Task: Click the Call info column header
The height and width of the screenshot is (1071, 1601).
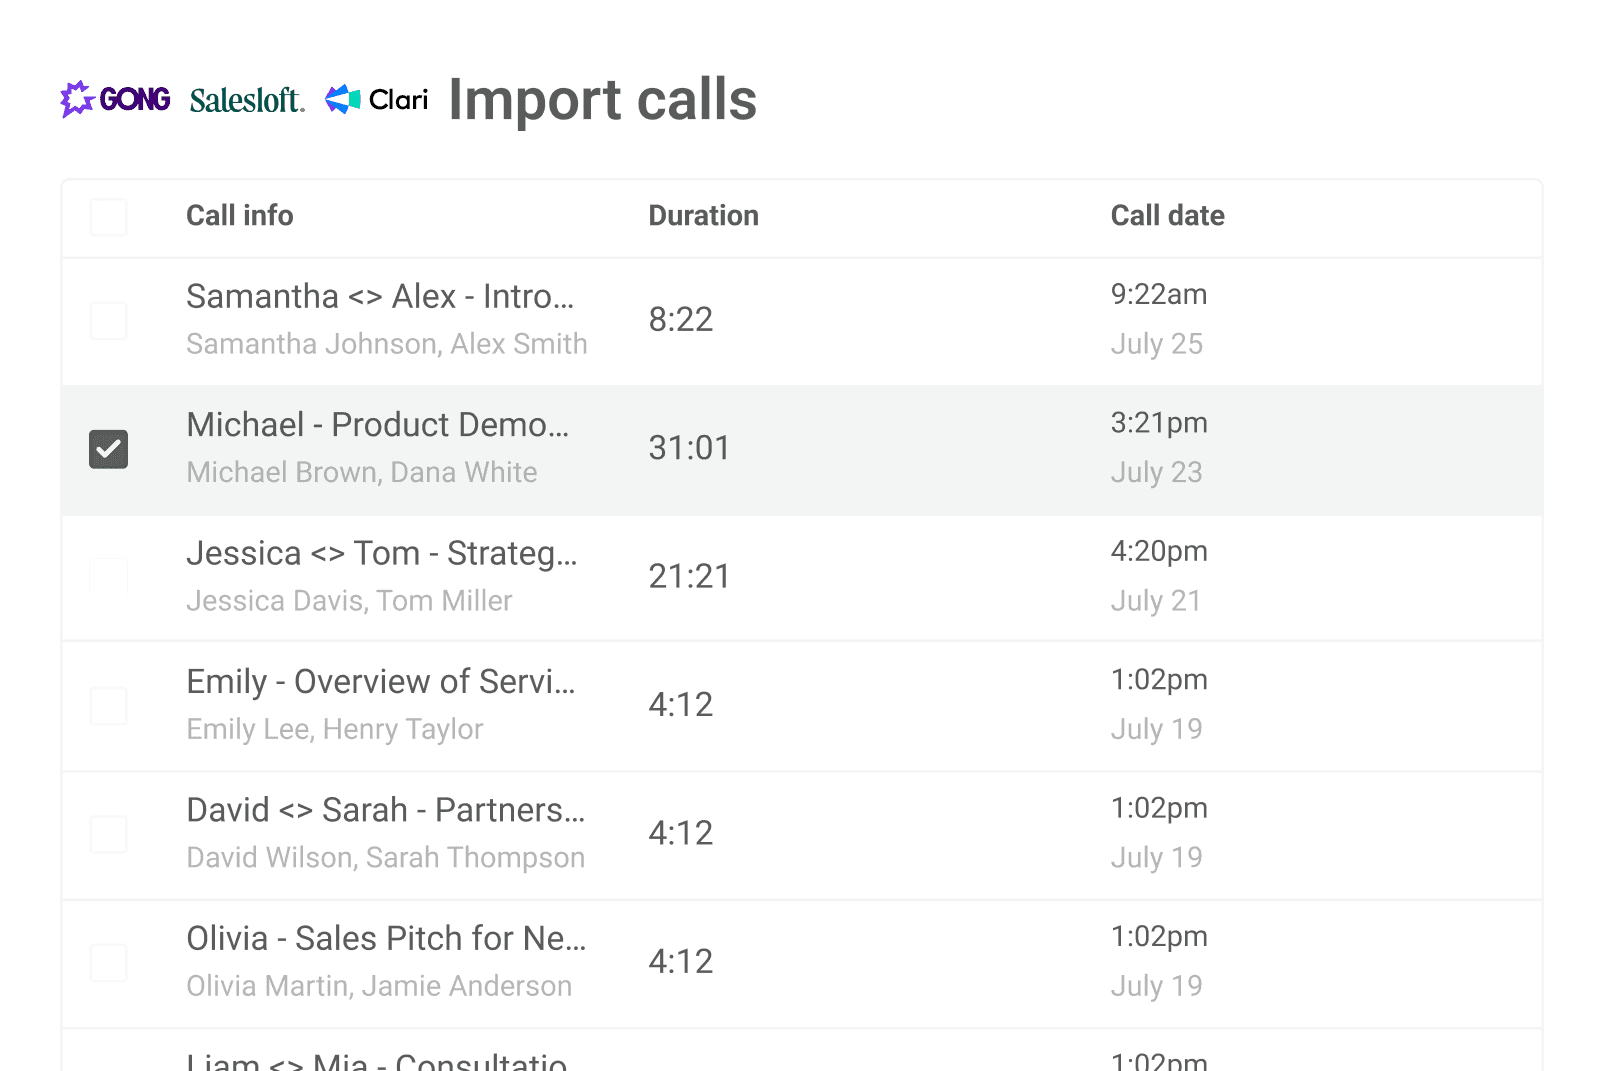Action: tap(240, 216)
